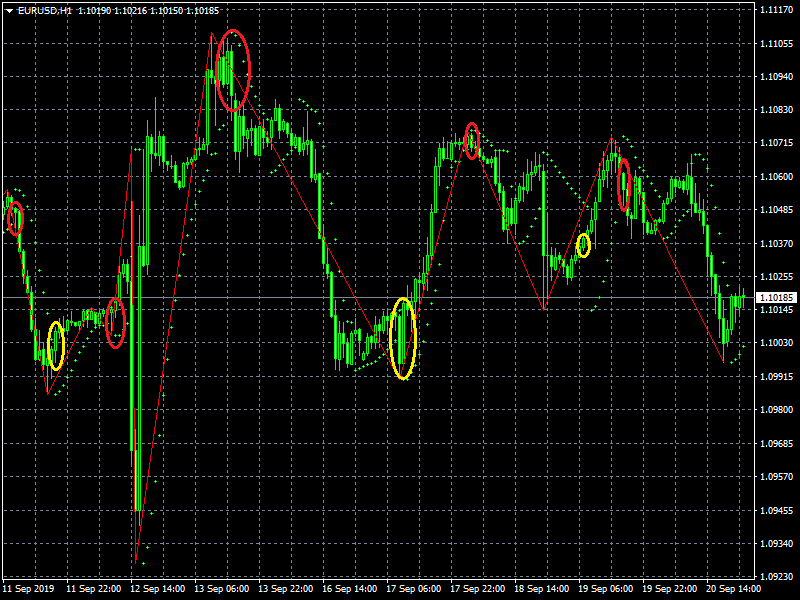Click the boxed current price marker 1.10185 on price scale
The width and height of the screenshot is (800, 600).
click(777, 297)
